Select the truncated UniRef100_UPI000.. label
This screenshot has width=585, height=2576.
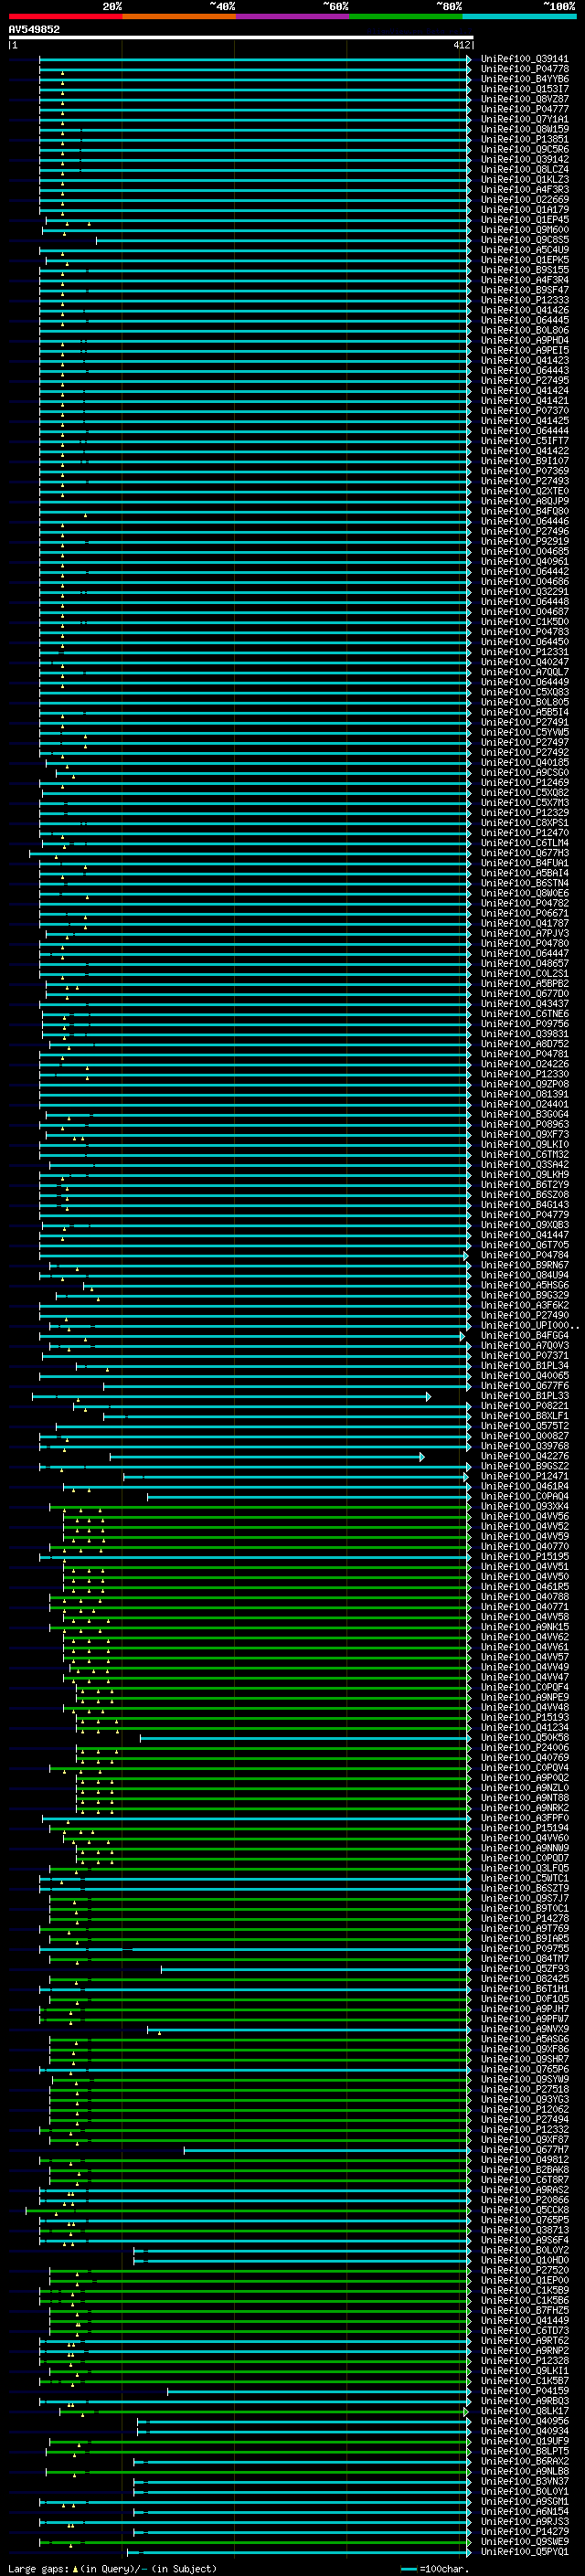click(x=529, y=1326)
